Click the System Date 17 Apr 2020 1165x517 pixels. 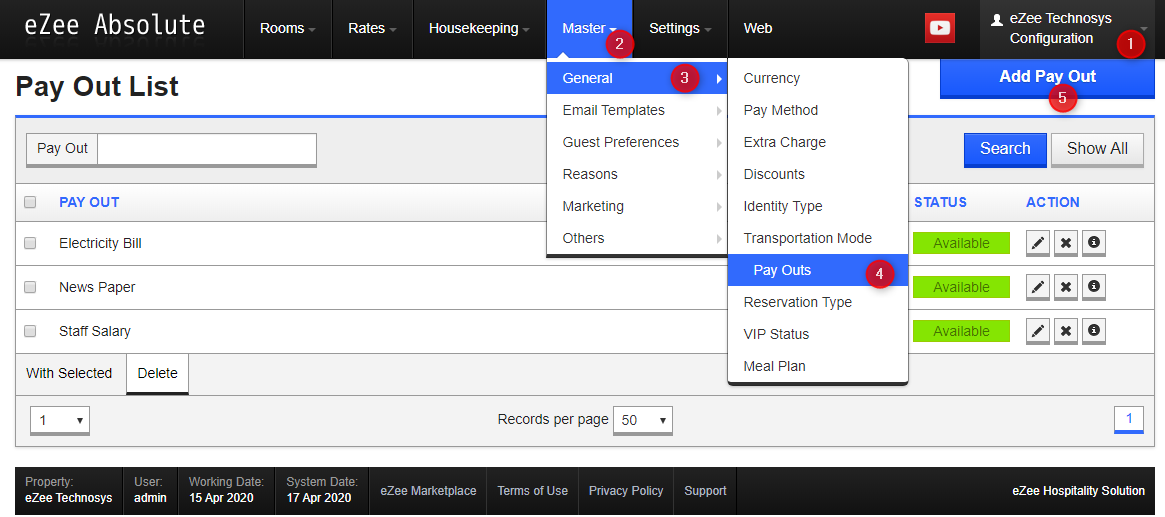point(319,498)
